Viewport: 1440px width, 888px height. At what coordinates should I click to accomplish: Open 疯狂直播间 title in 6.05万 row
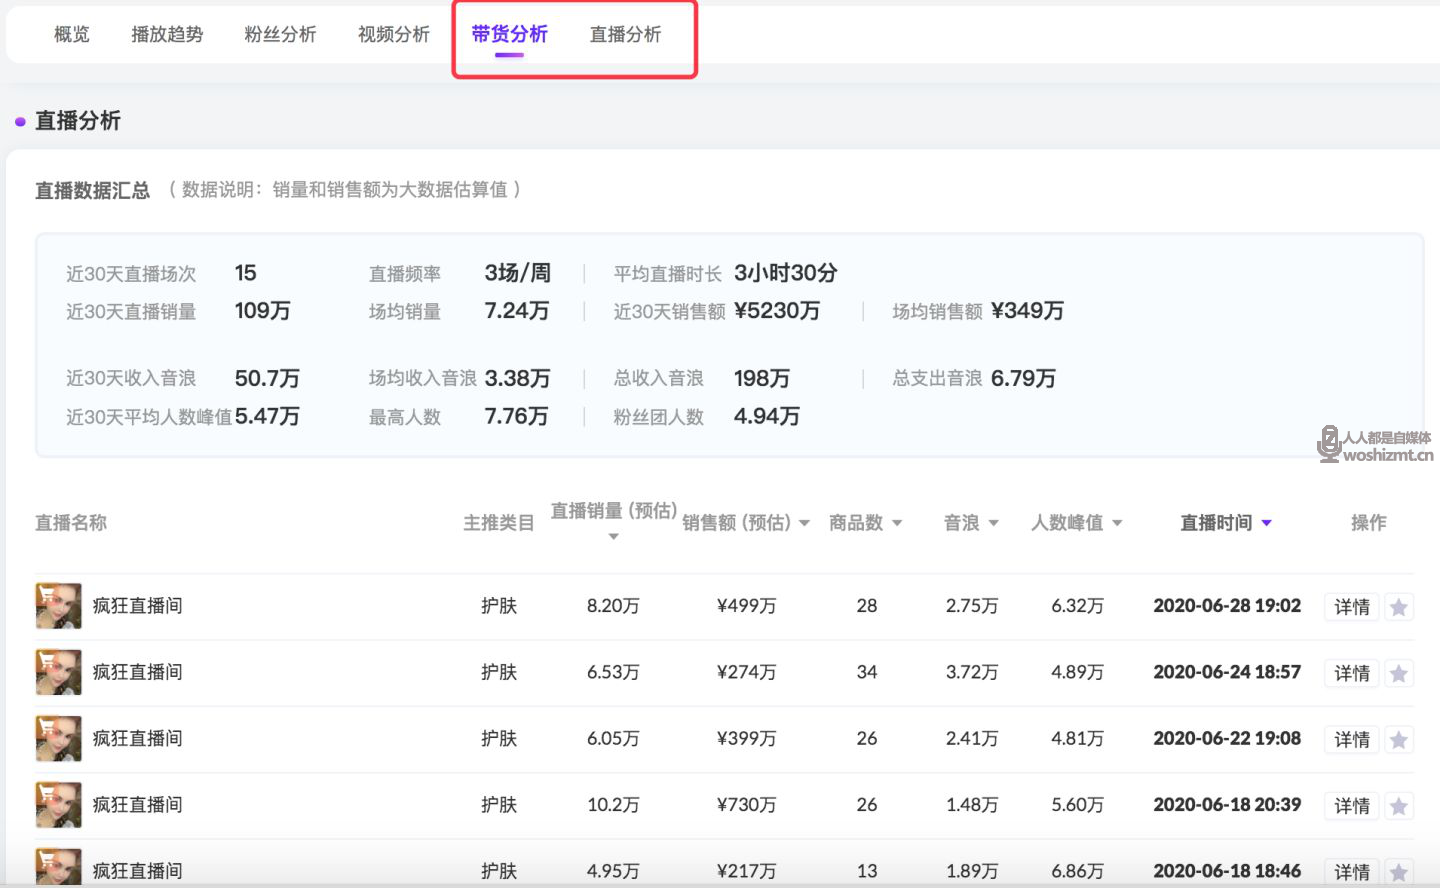point(137,737)
